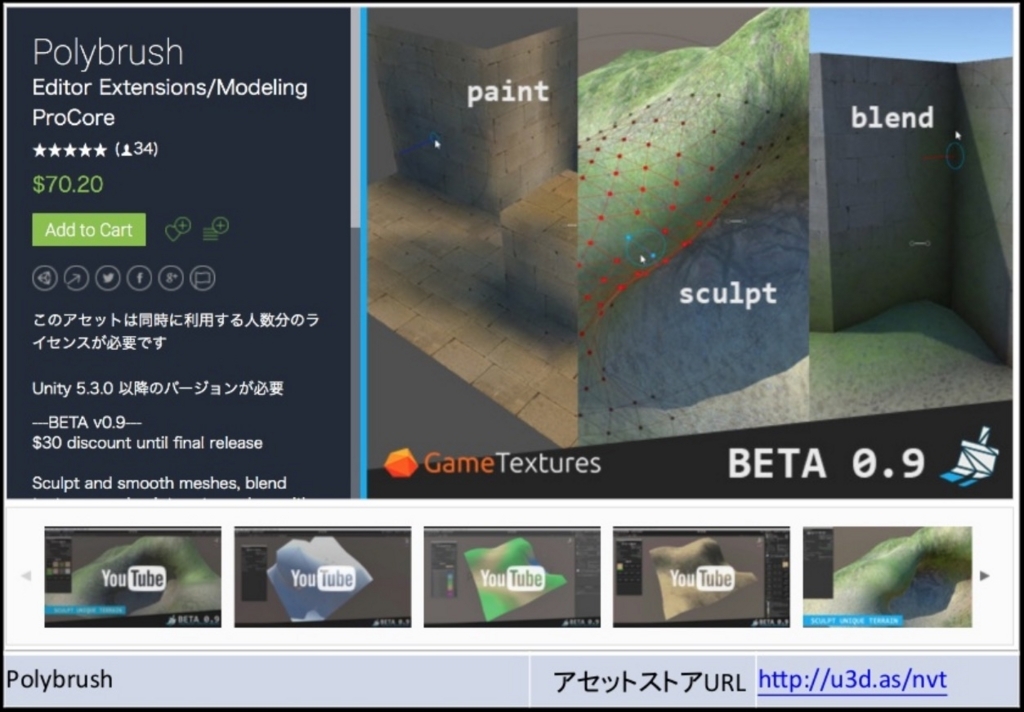This screenshot has width=1024, height=712.
Task: Share on Facebook icon
Action: 139,278
